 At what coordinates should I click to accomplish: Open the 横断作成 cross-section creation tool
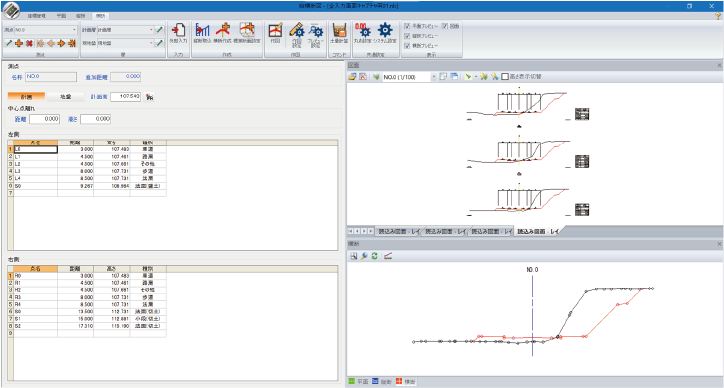pos(223,33)
